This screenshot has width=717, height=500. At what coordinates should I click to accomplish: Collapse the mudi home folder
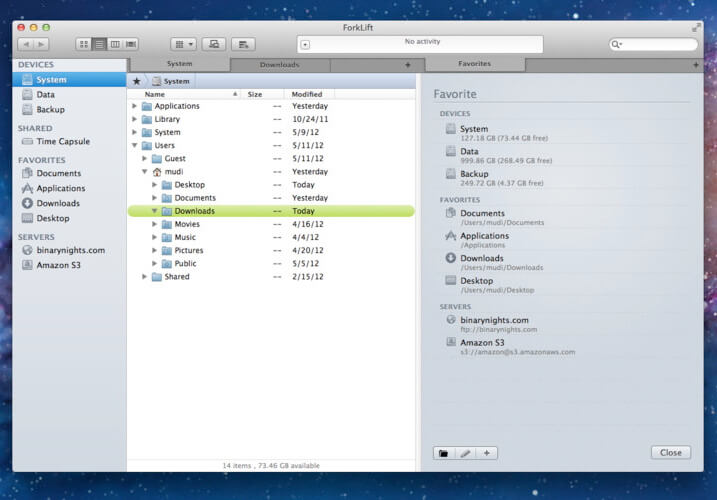coord(144,172)
